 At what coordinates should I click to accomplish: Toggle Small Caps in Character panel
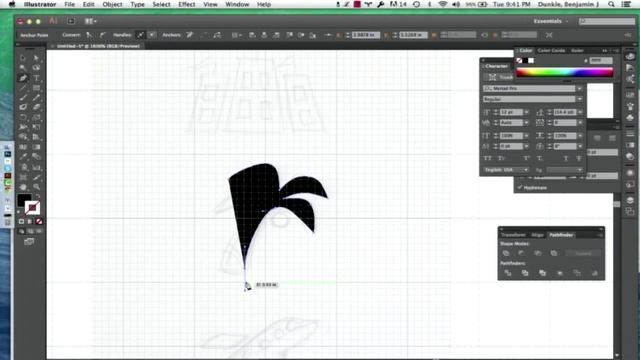[501, 158]
